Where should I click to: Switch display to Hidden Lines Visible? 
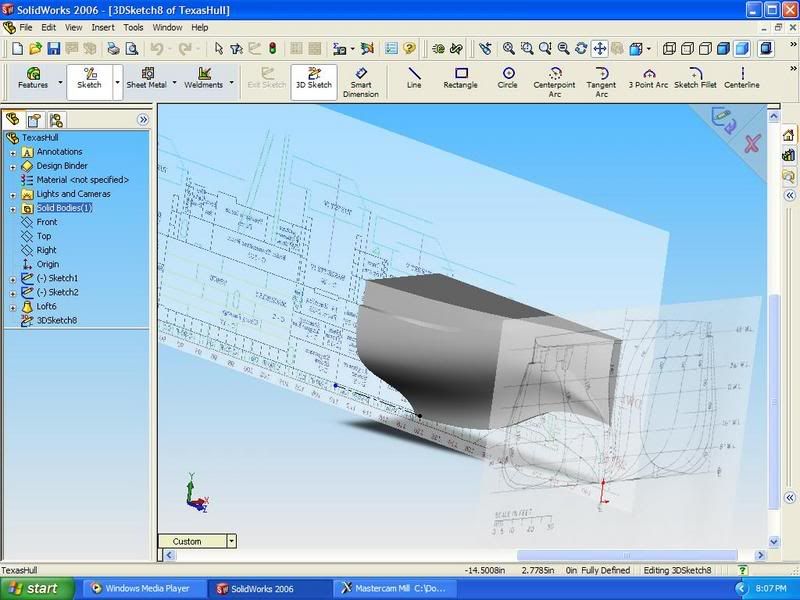[687, 49]
